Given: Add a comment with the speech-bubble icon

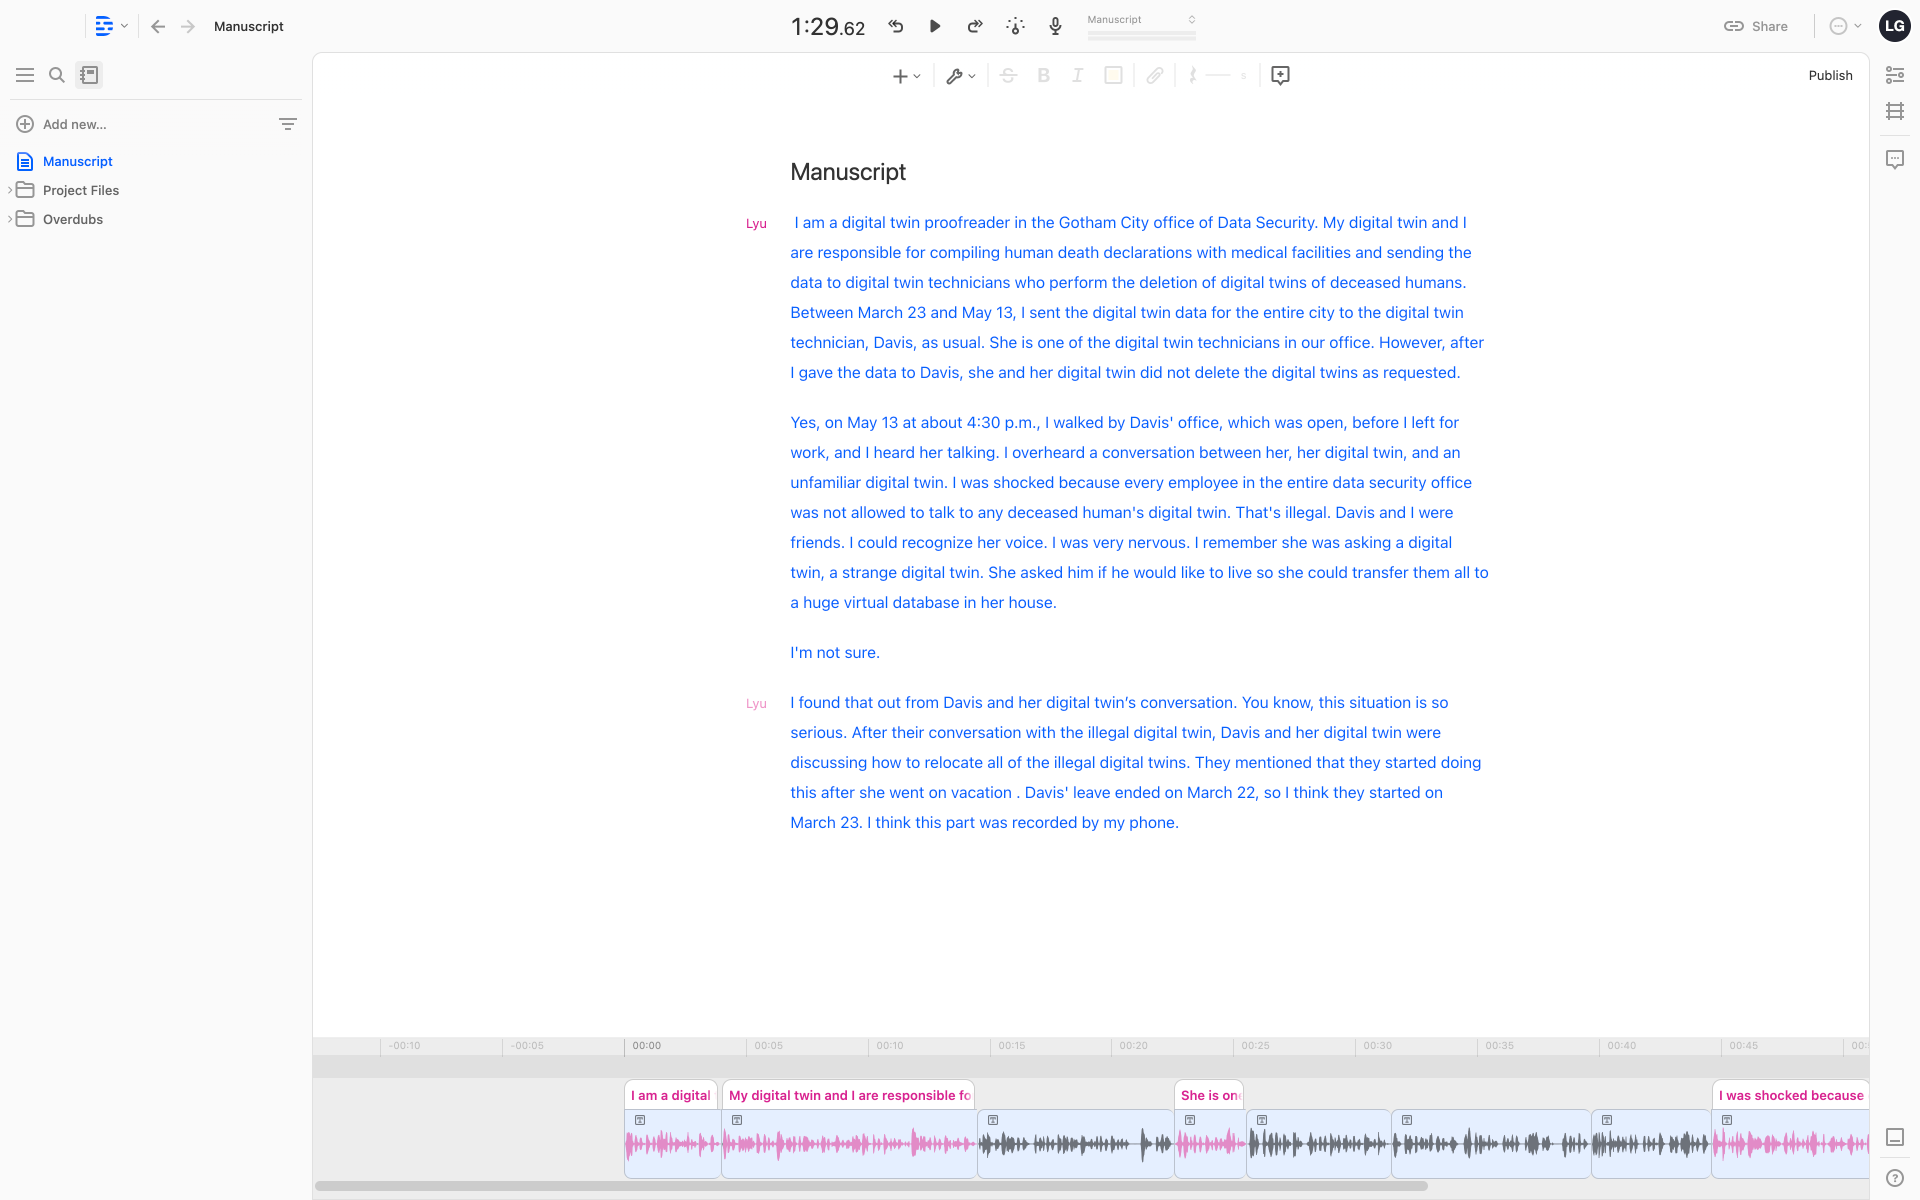Looking at the screenshot, I should tap(1280, 75).
